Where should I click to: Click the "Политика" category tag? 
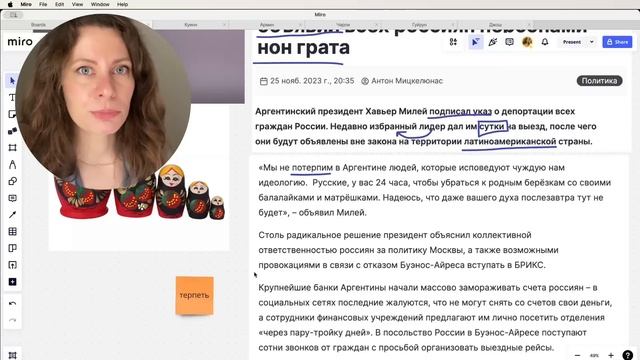tap(599, 81)
